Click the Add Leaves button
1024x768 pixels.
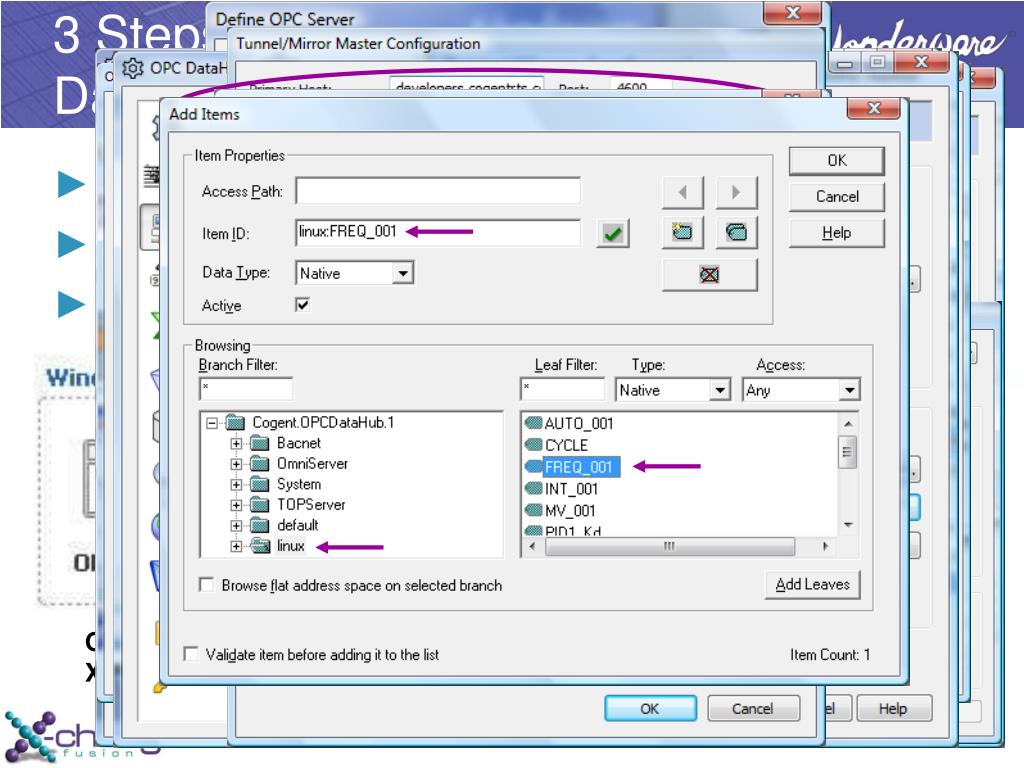pos(812,584)
